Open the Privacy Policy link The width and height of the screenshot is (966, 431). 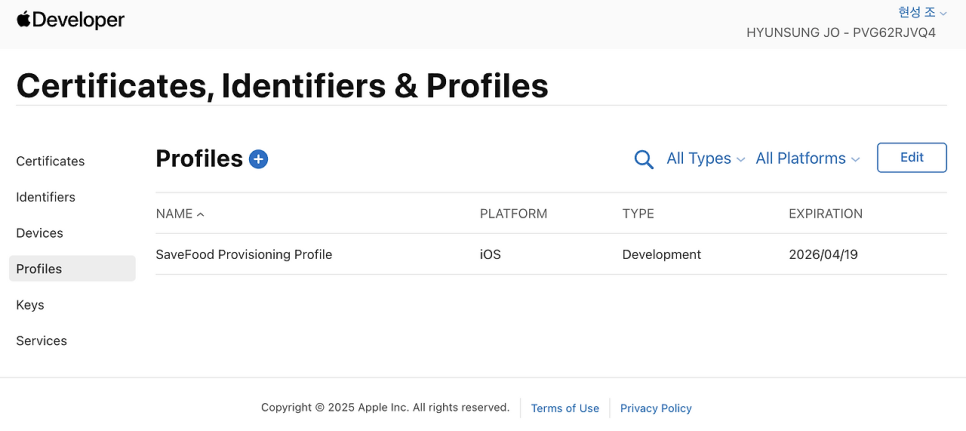coord(656,408)
